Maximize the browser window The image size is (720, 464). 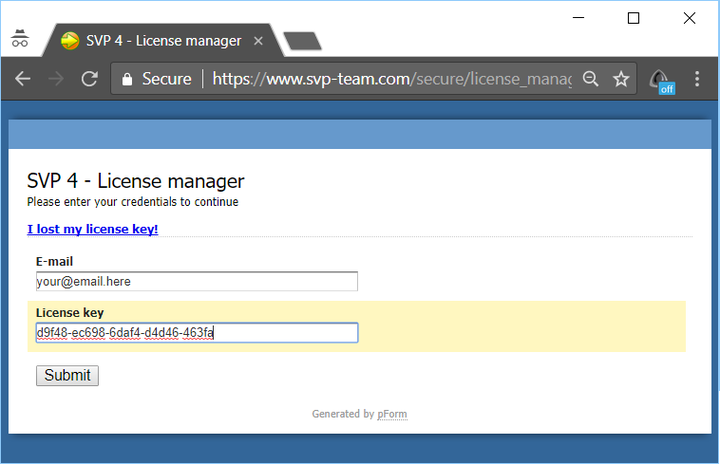[634, 18]
